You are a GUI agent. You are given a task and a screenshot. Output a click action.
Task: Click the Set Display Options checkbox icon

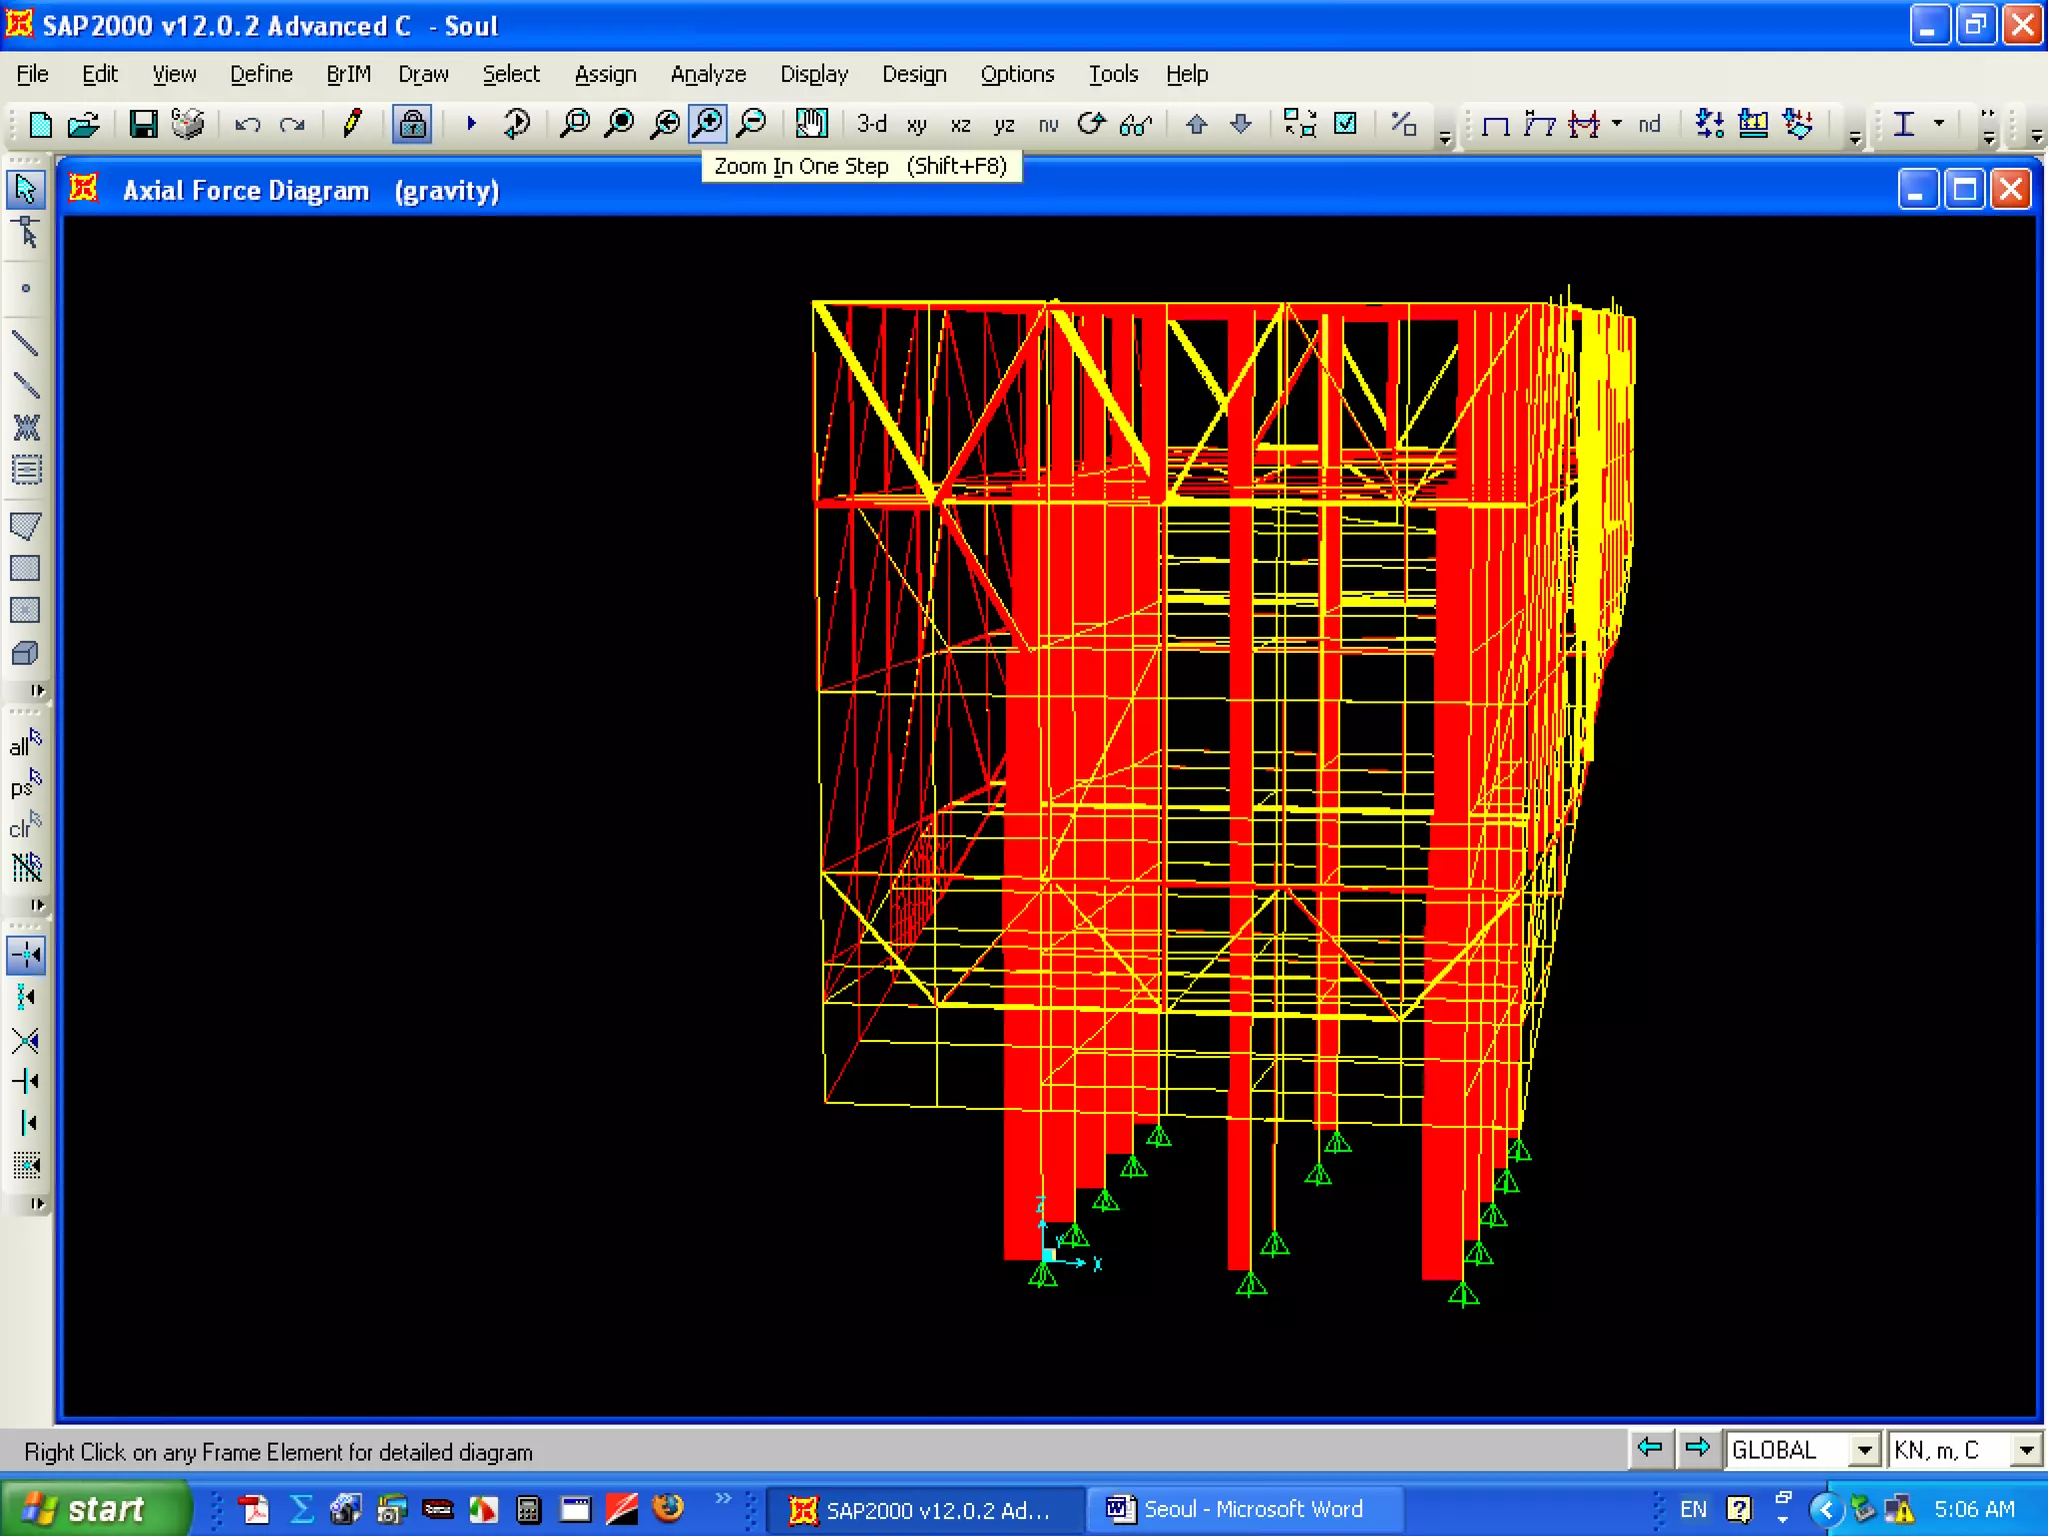[1346, 124]
